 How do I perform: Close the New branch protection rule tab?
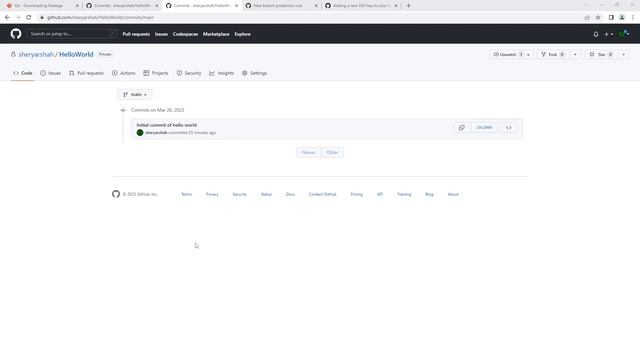coord(316,6)
